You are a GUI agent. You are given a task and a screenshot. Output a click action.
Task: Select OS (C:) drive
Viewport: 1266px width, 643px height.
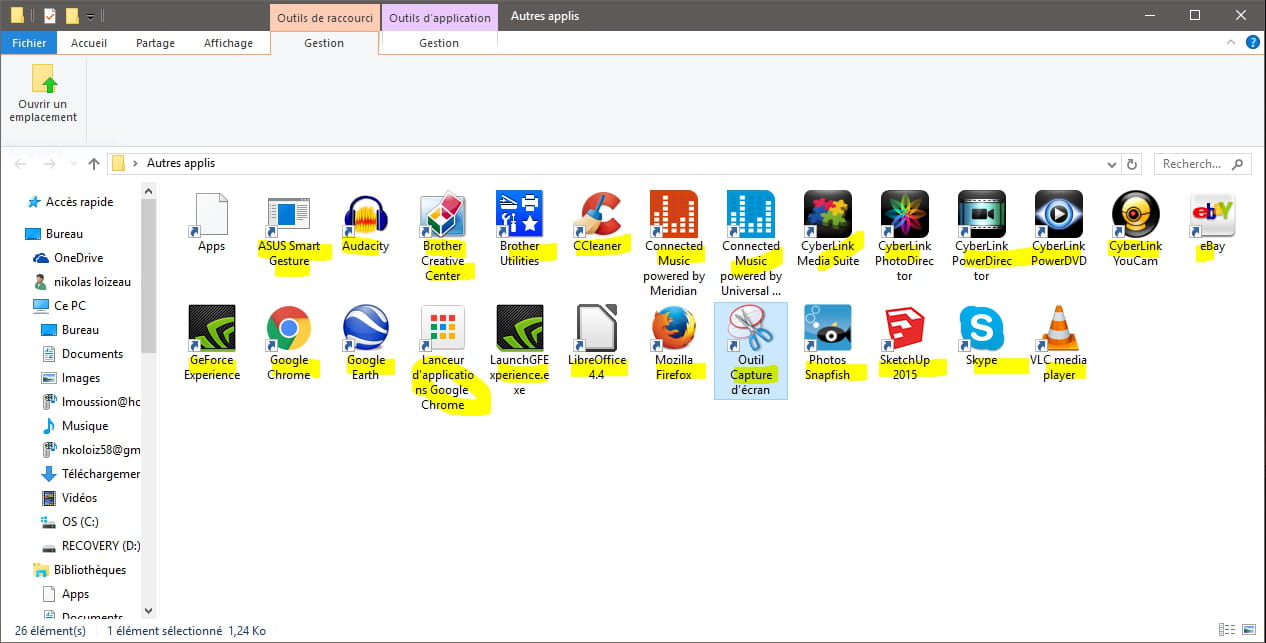pyautogui.click(x=80, y=522)
